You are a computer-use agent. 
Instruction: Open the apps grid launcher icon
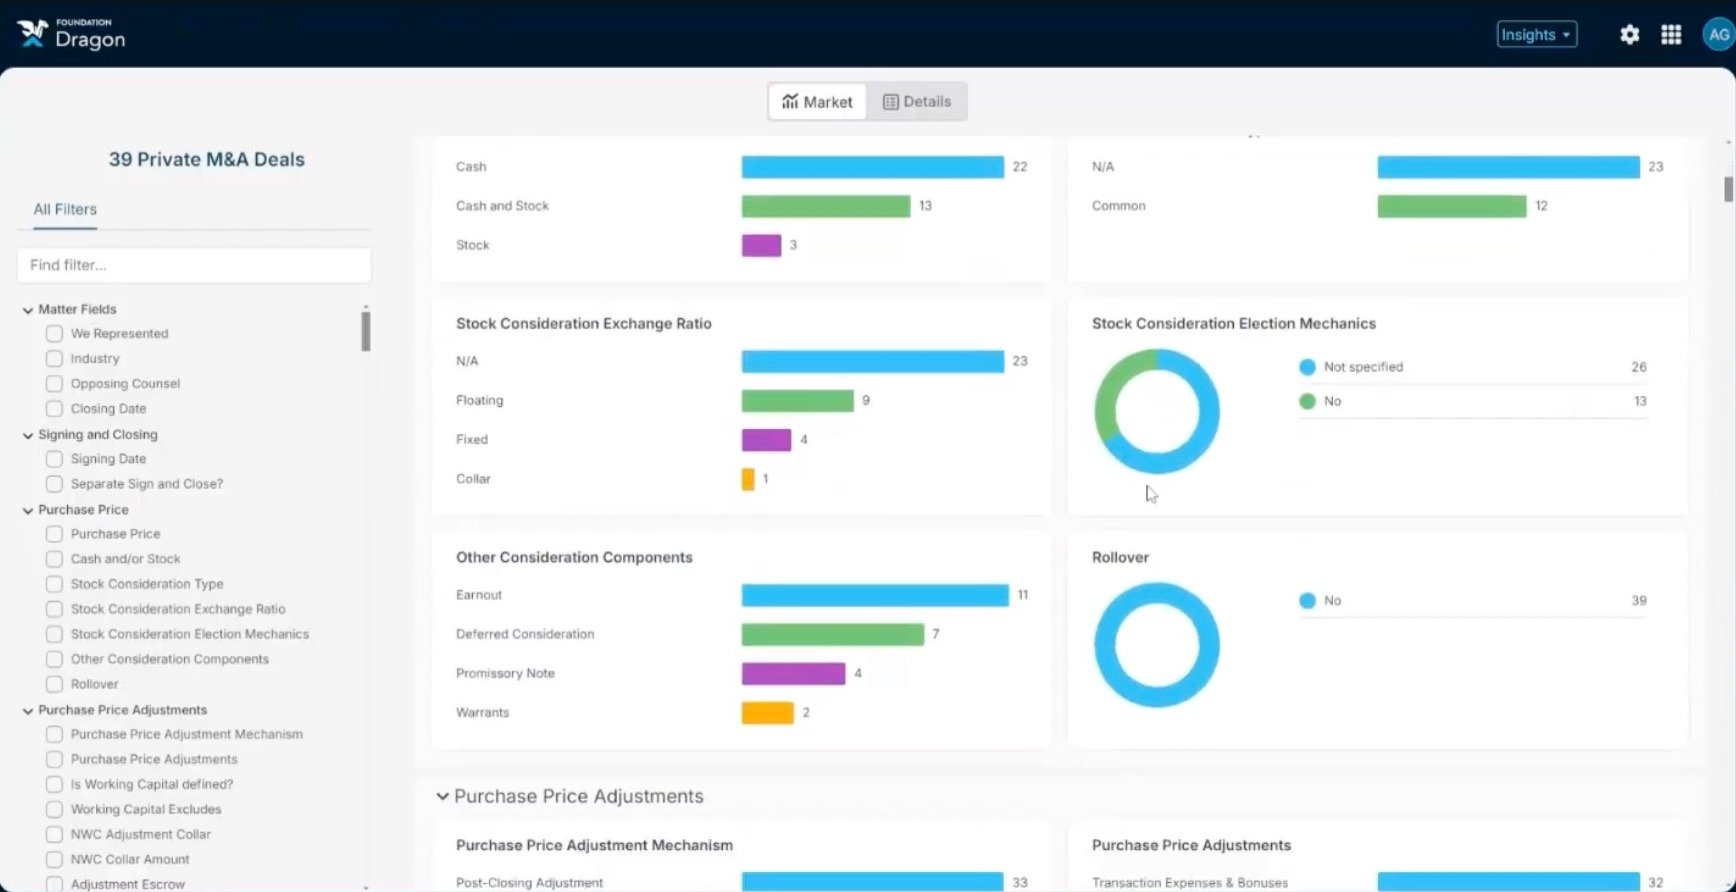click(1671, 35)
